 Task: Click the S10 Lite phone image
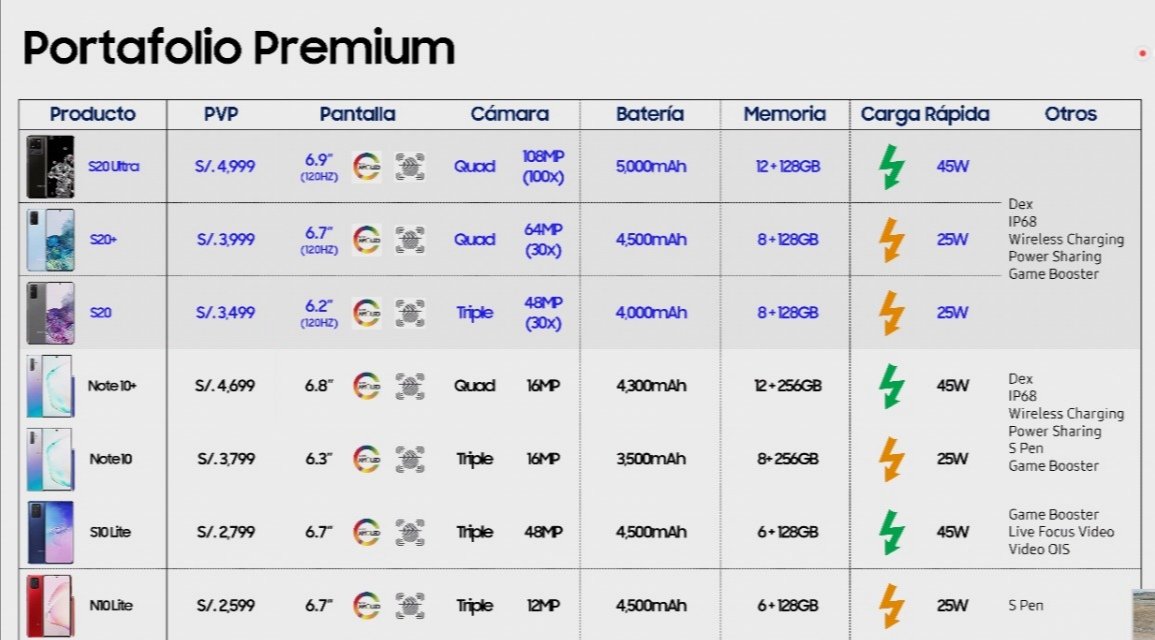click(x=50, y=532)
